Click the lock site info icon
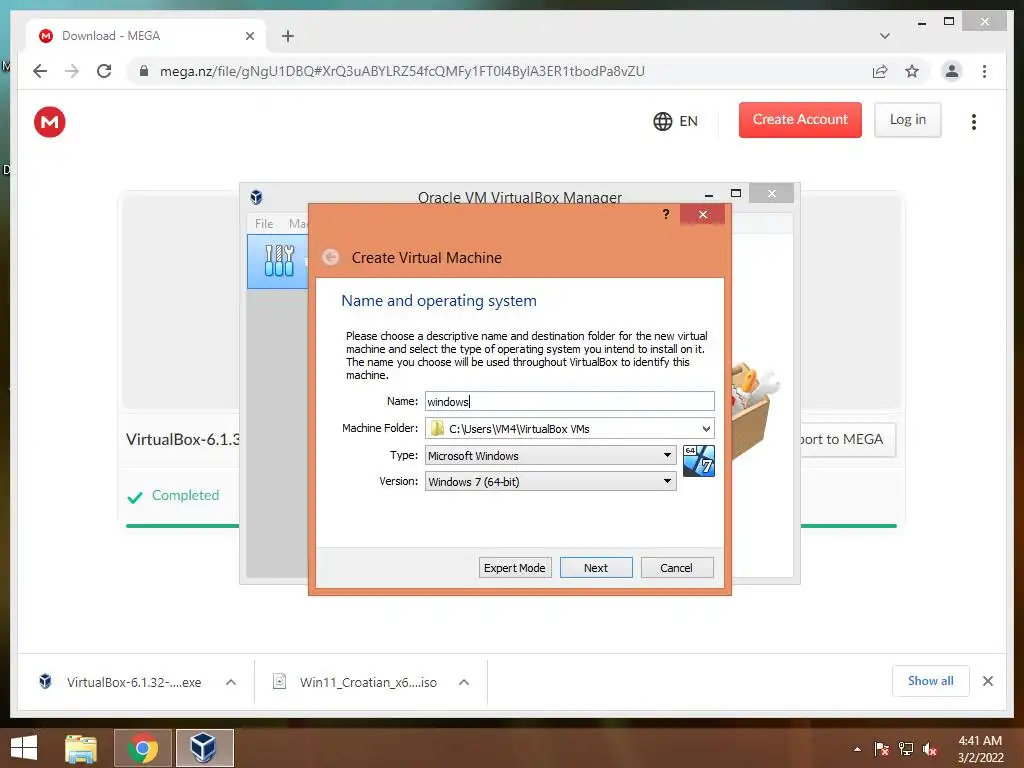The width and height of the screenshot is (1024, 768). coord(144,71)
